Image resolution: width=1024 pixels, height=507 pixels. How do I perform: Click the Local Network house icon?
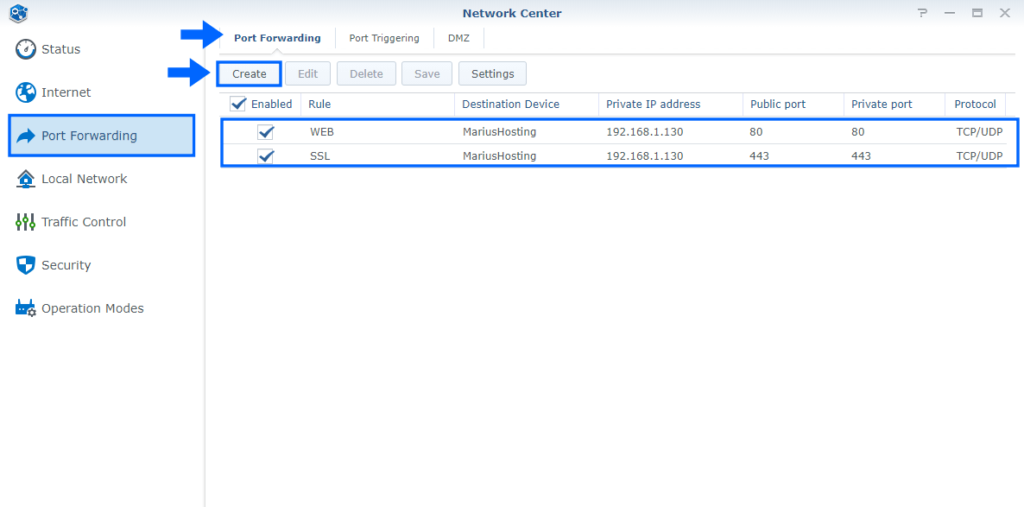click(26, 179)
